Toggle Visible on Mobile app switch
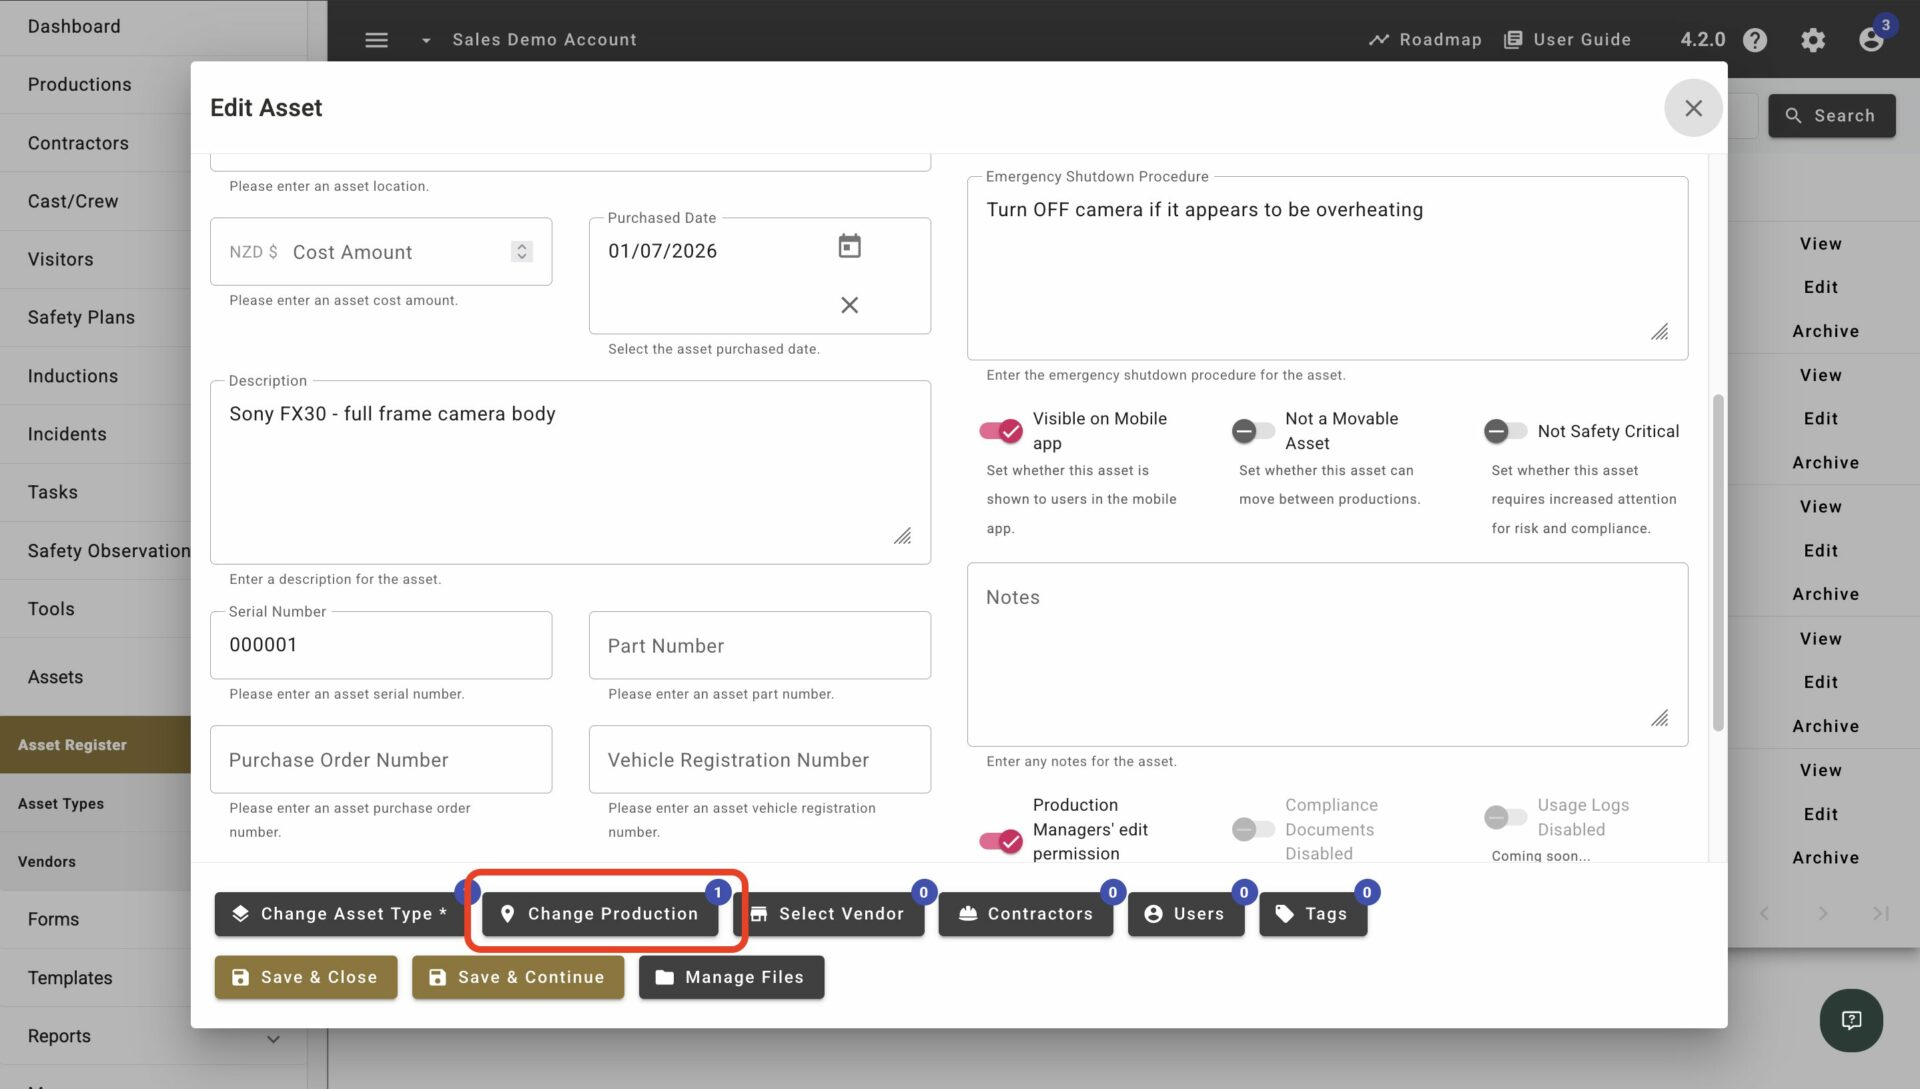This screenshot has width=1920, height=1089. [1001, 431]
